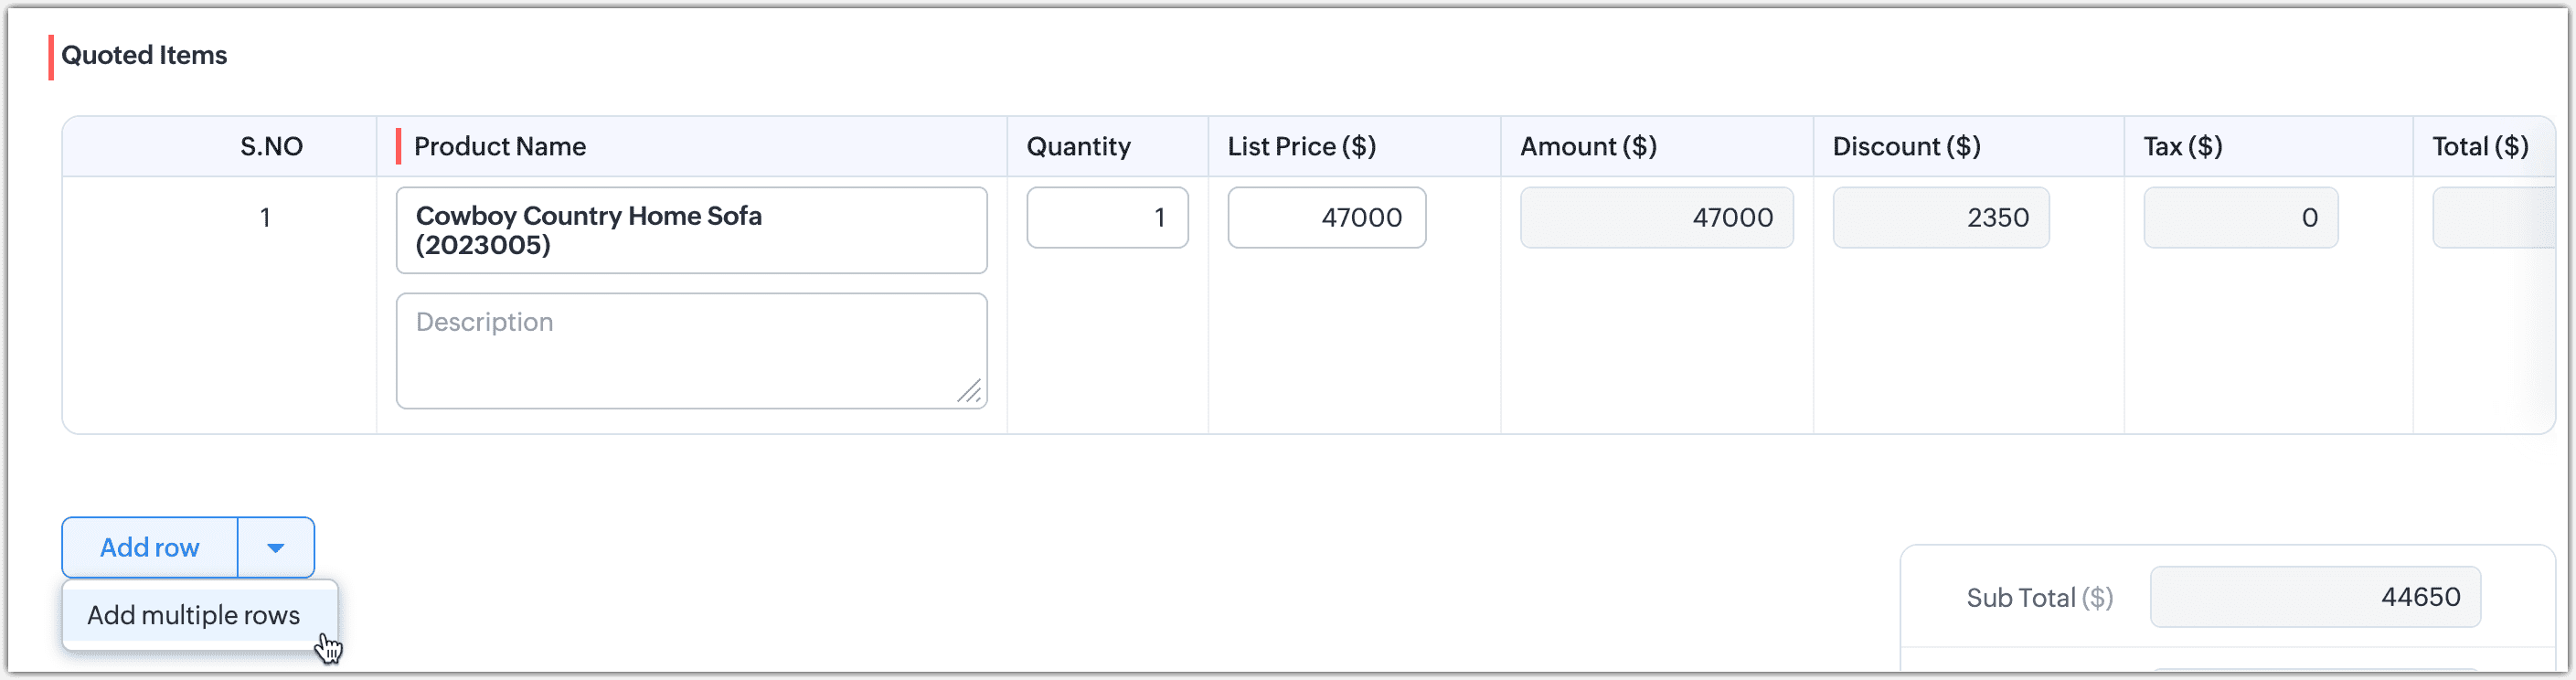Click the Tax field showing 0
The width and height of the screenshot is (2576, 680).
click(x=2240, y=217)
